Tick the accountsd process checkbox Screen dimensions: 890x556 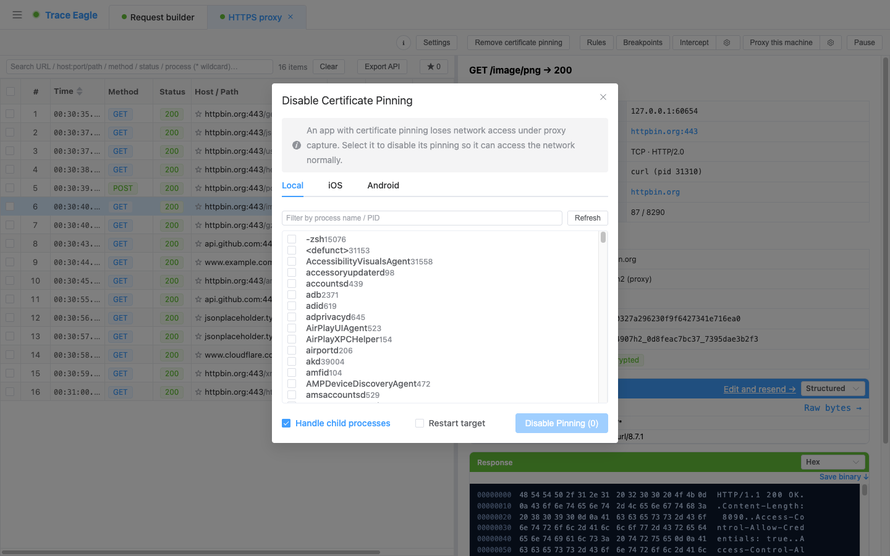pos(292,284)
